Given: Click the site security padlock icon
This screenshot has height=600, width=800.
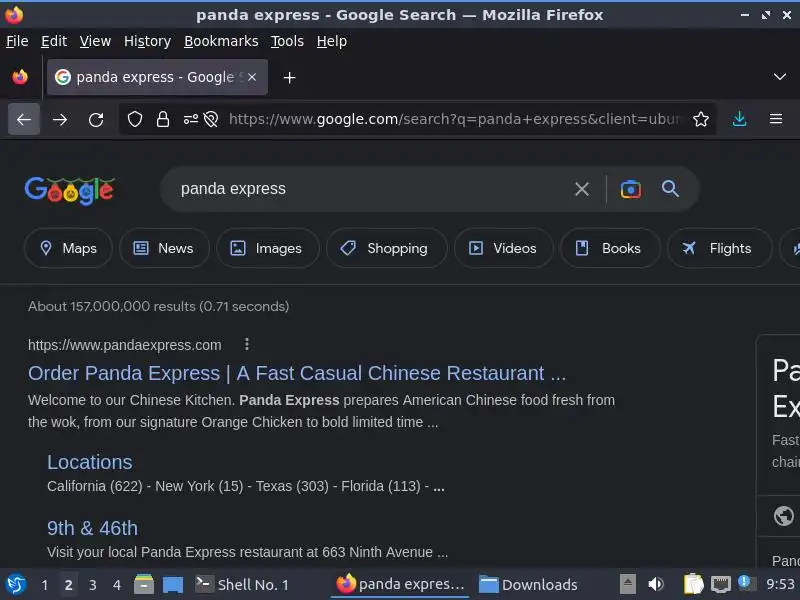Looking at the screenshot, I should click(163, 119).
